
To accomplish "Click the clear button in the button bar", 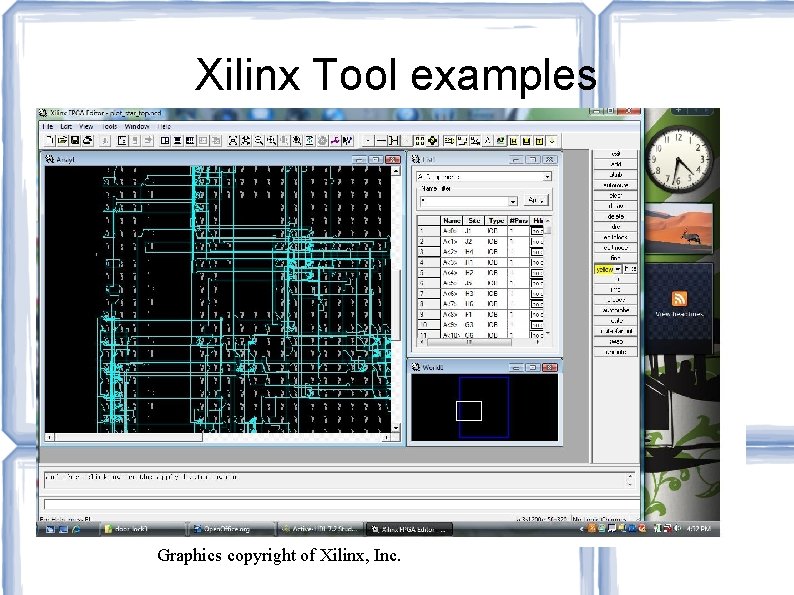I will (615, 195).
